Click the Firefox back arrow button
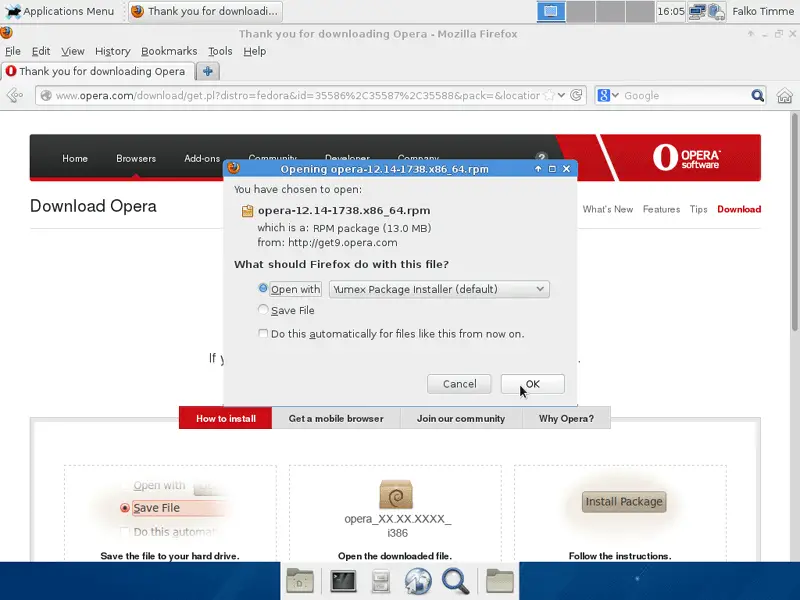This screenshot has width=800, height=600. coord(15,95)
